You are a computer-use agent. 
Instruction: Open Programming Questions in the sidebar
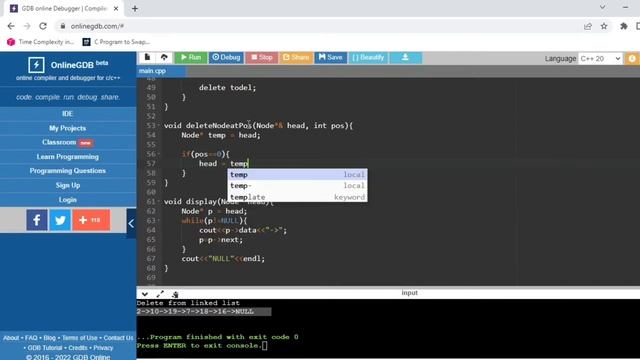pyautogui.click(x=68, y=171)
